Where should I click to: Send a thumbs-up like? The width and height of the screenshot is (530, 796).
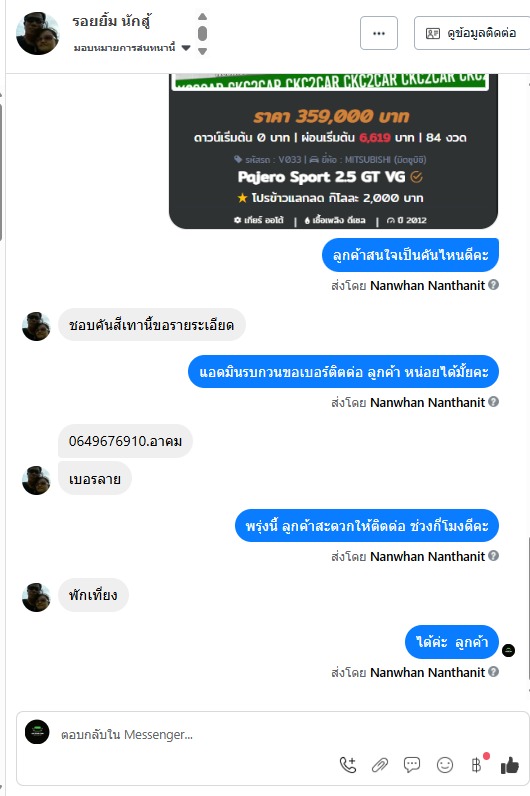click(x=510, y=765)
